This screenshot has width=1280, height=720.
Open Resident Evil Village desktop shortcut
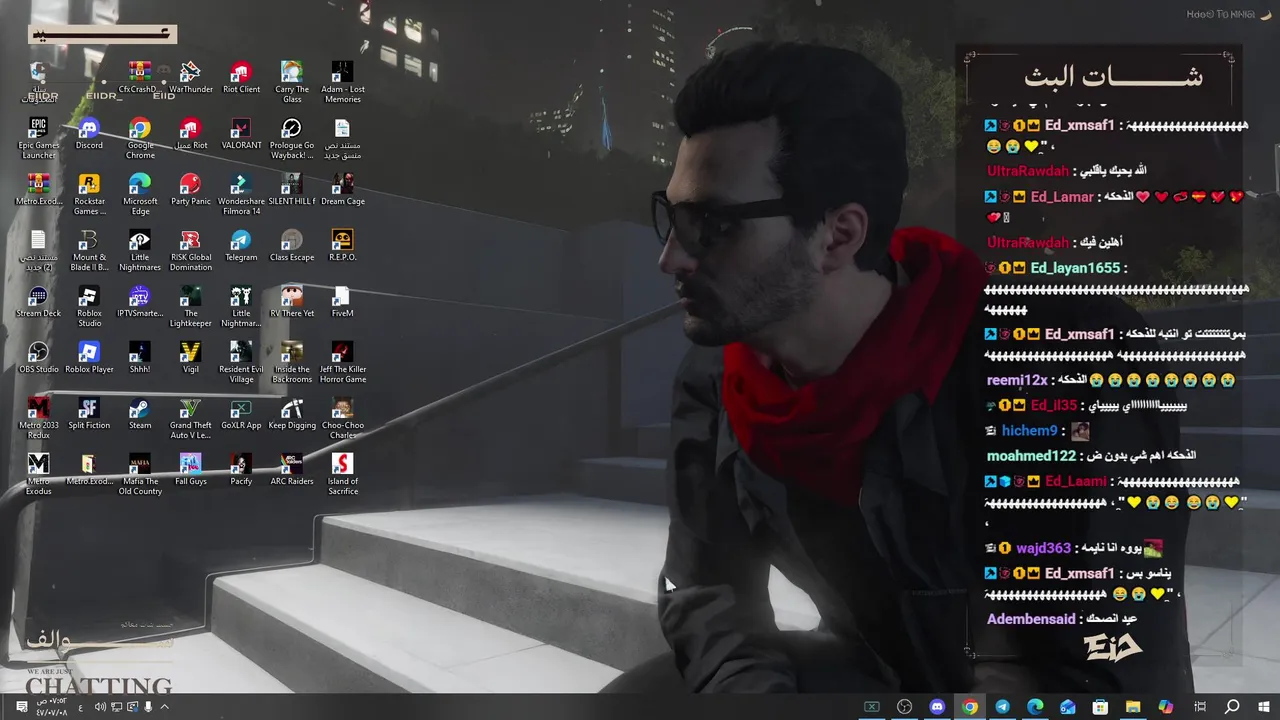point(241,363)
